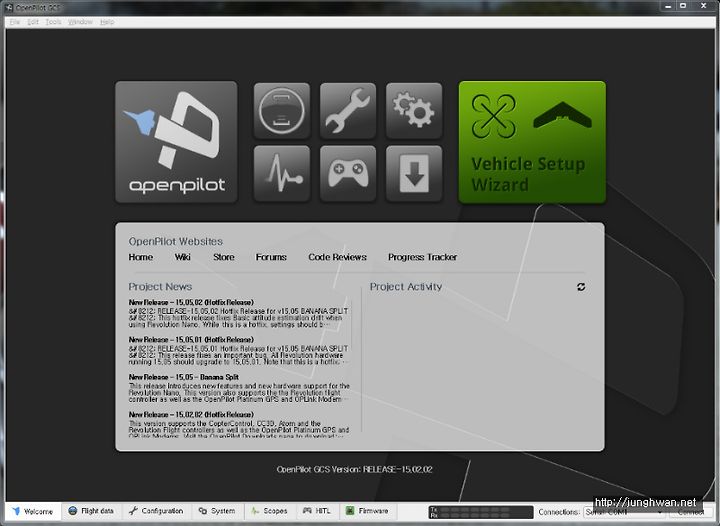The width and height of the screenshot is (720, 526).
Task: Switch to the HITL tab
Action: tap(317, 511)
